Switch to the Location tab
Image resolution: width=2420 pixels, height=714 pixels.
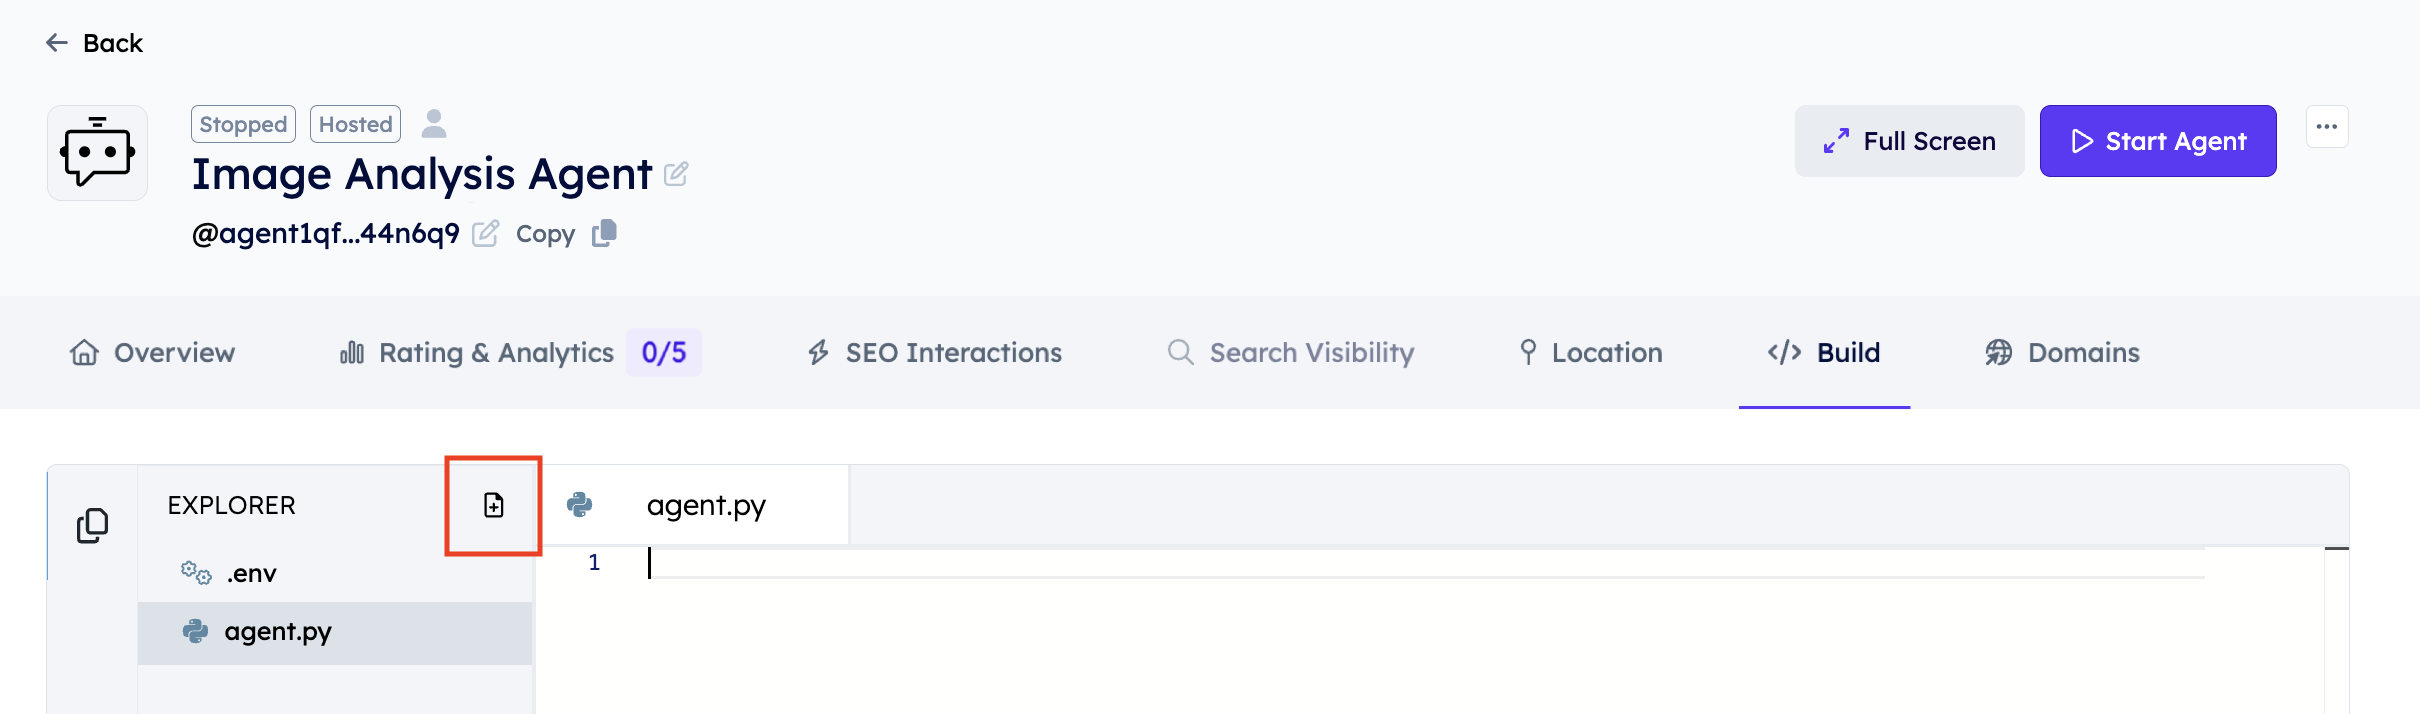(1591, 353)
